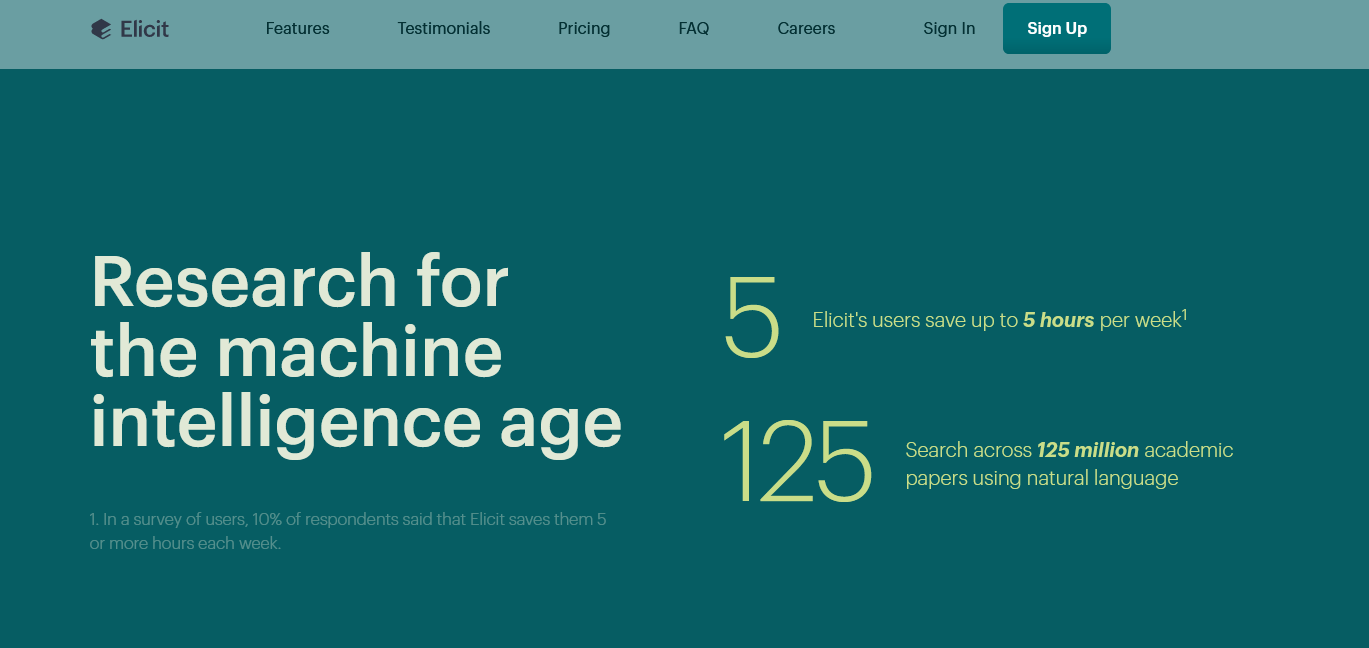
Task: Click the natural language search caption
Action: [x=1069, y=464]
